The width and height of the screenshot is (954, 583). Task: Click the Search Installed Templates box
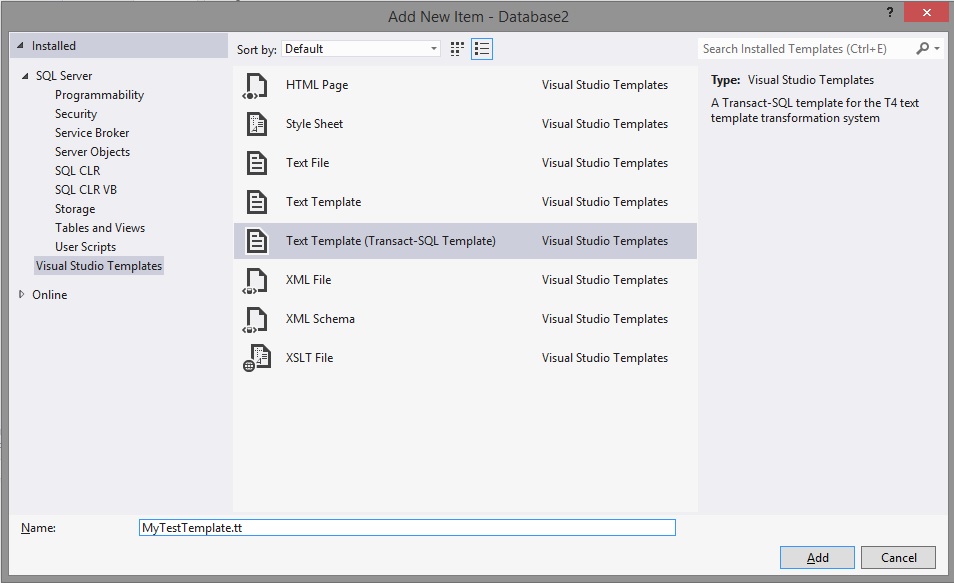click(x=806, y=48)
